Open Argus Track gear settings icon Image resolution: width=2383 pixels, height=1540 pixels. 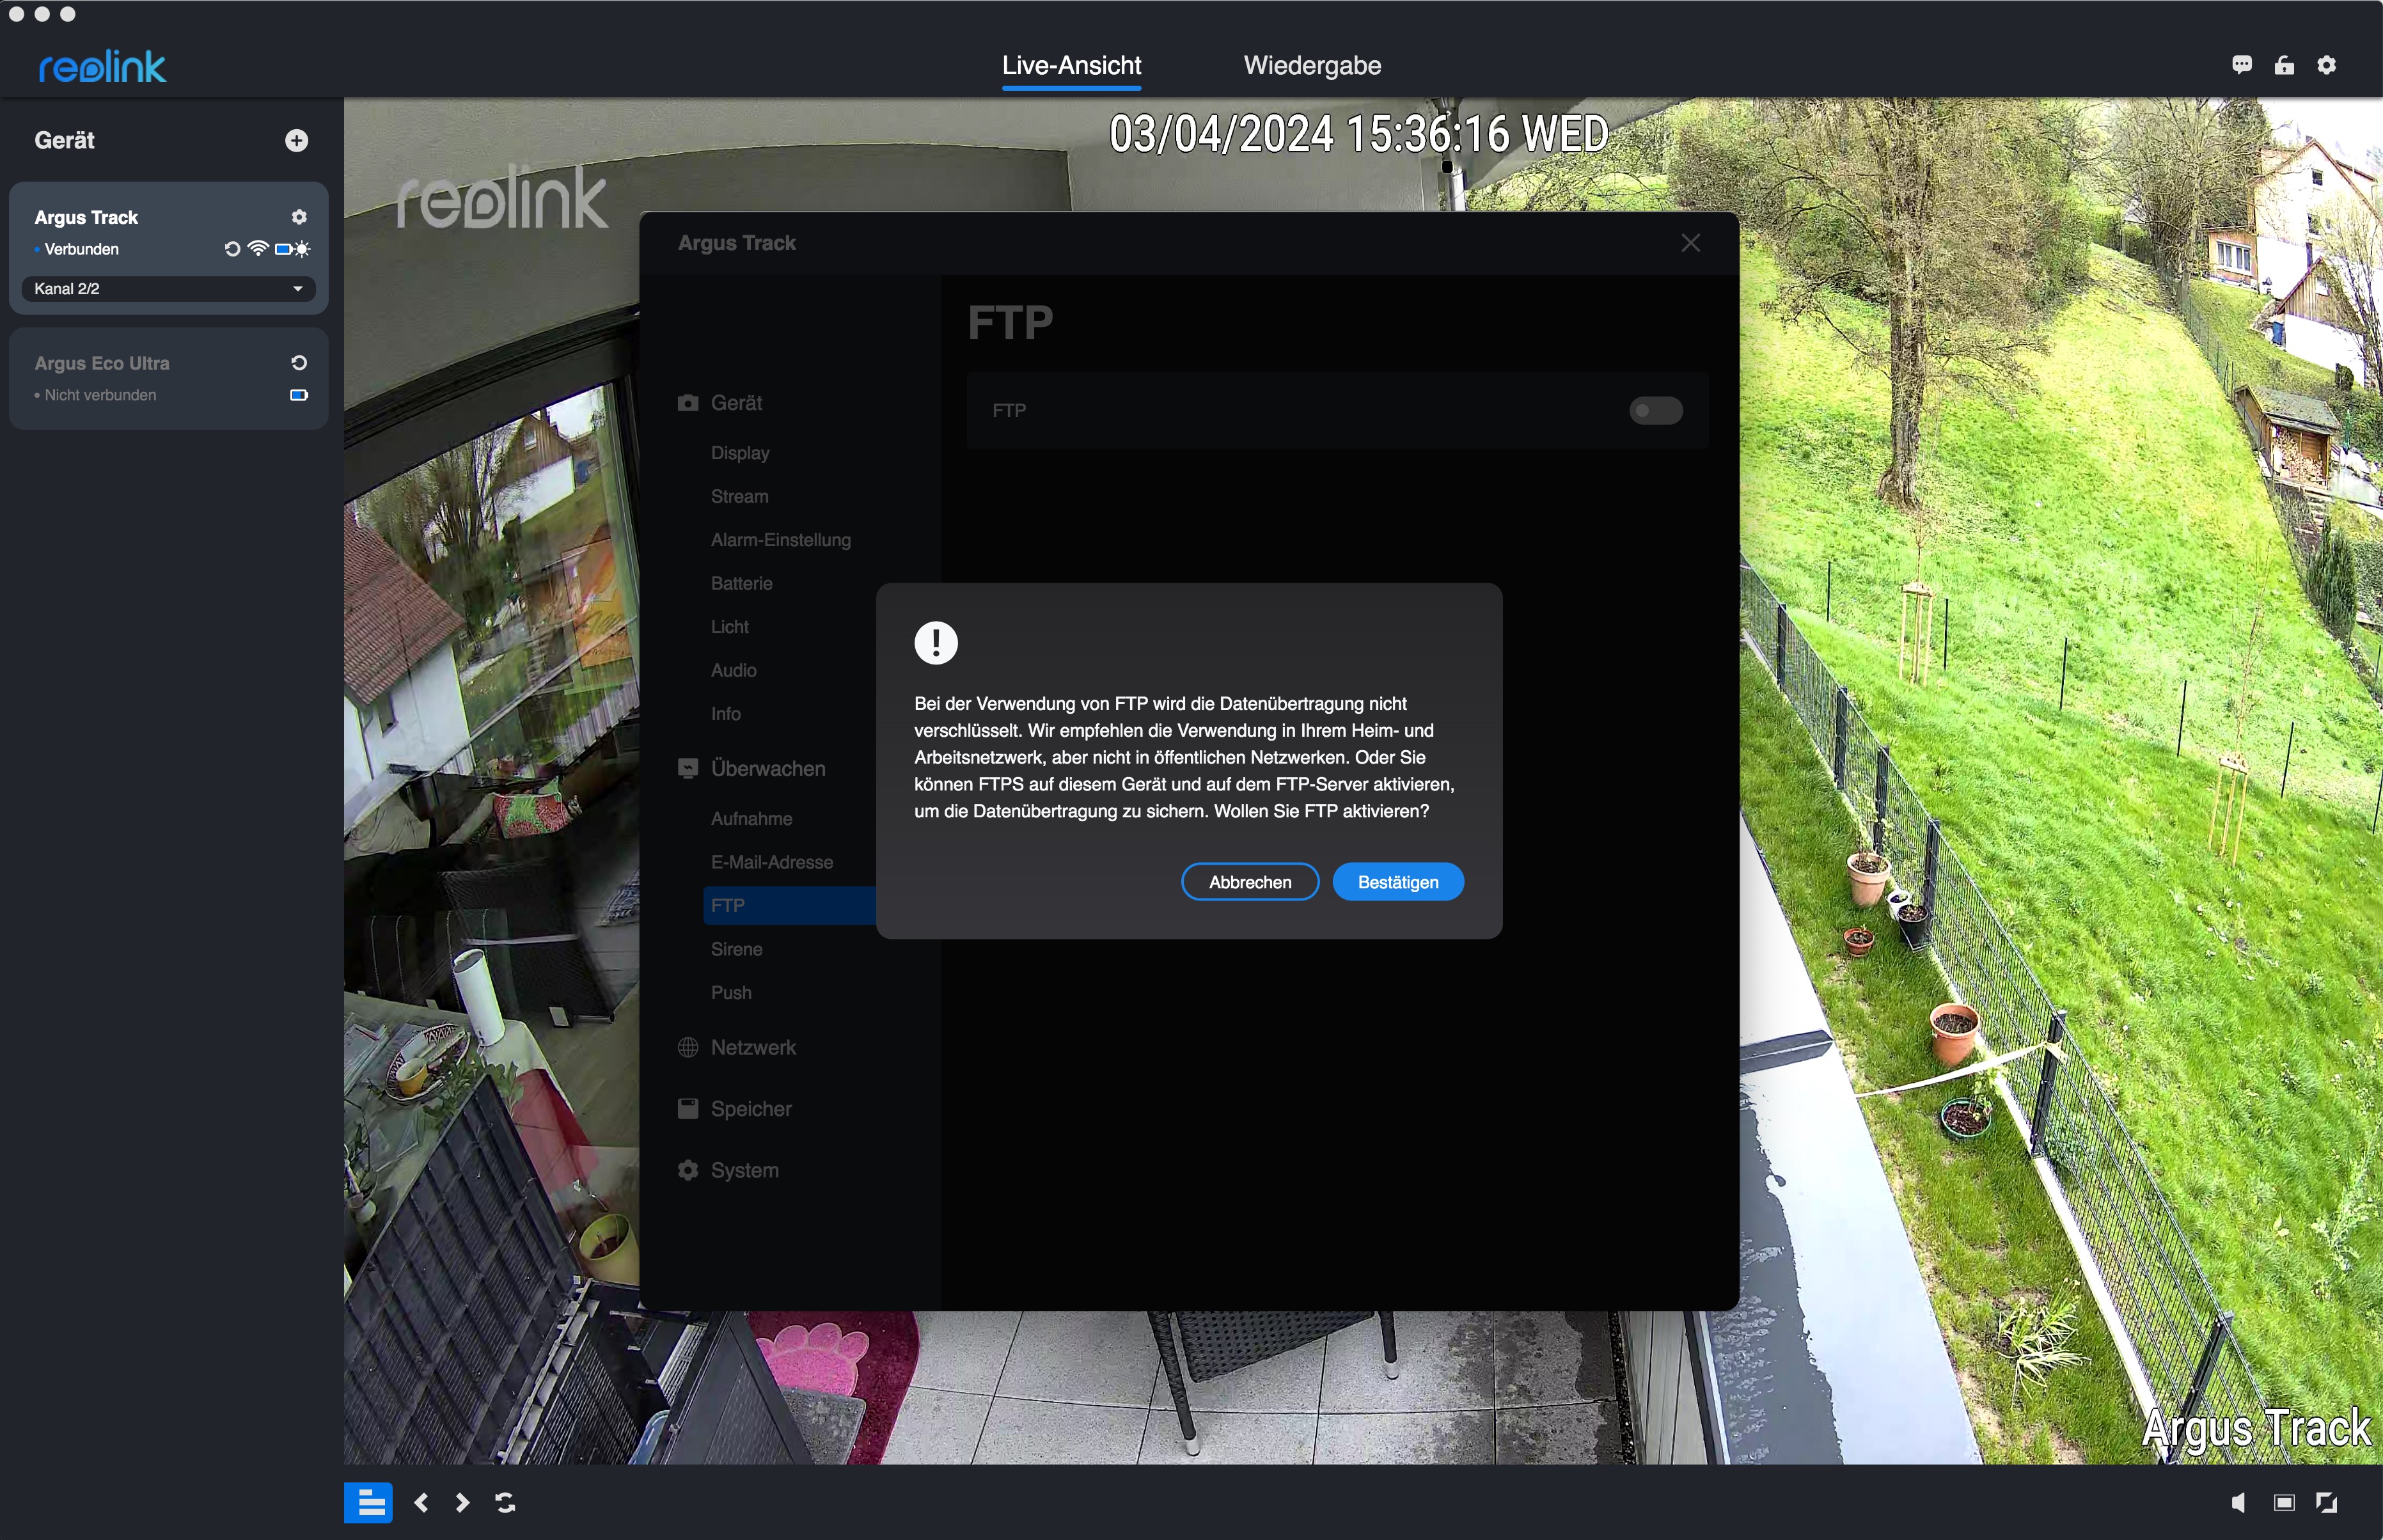tap(298, 217)
